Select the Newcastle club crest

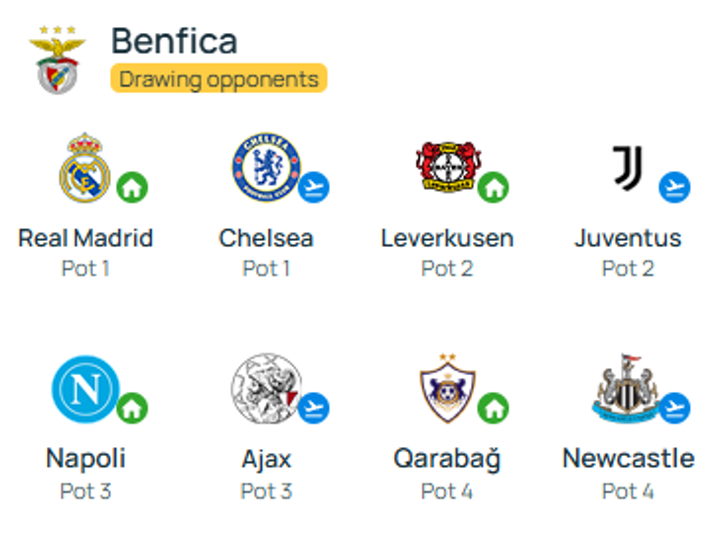pos(626,387)
